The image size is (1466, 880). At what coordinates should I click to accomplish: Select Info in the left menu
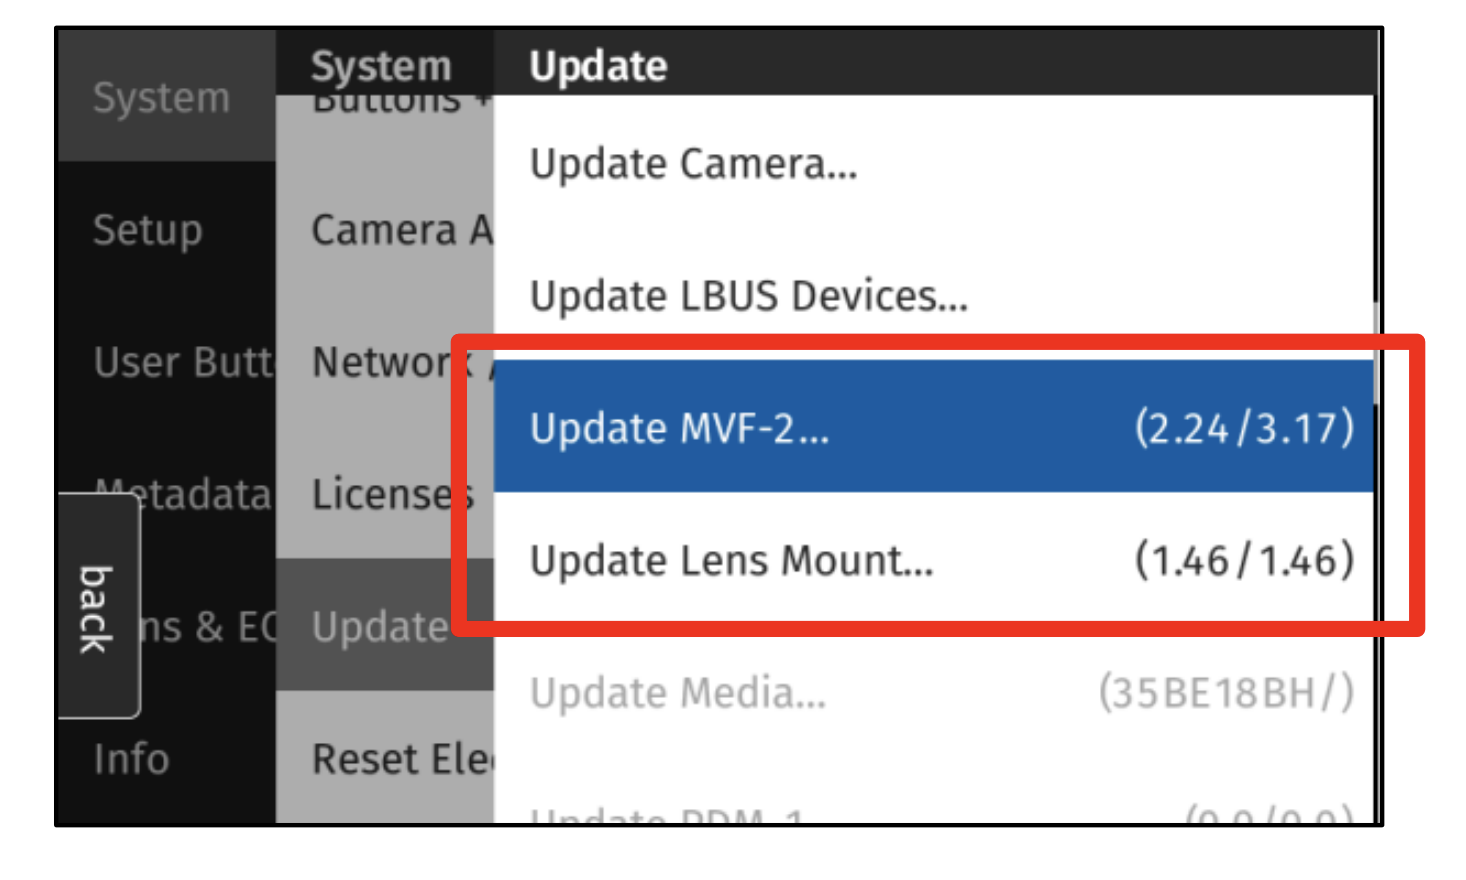pos(131,759)
